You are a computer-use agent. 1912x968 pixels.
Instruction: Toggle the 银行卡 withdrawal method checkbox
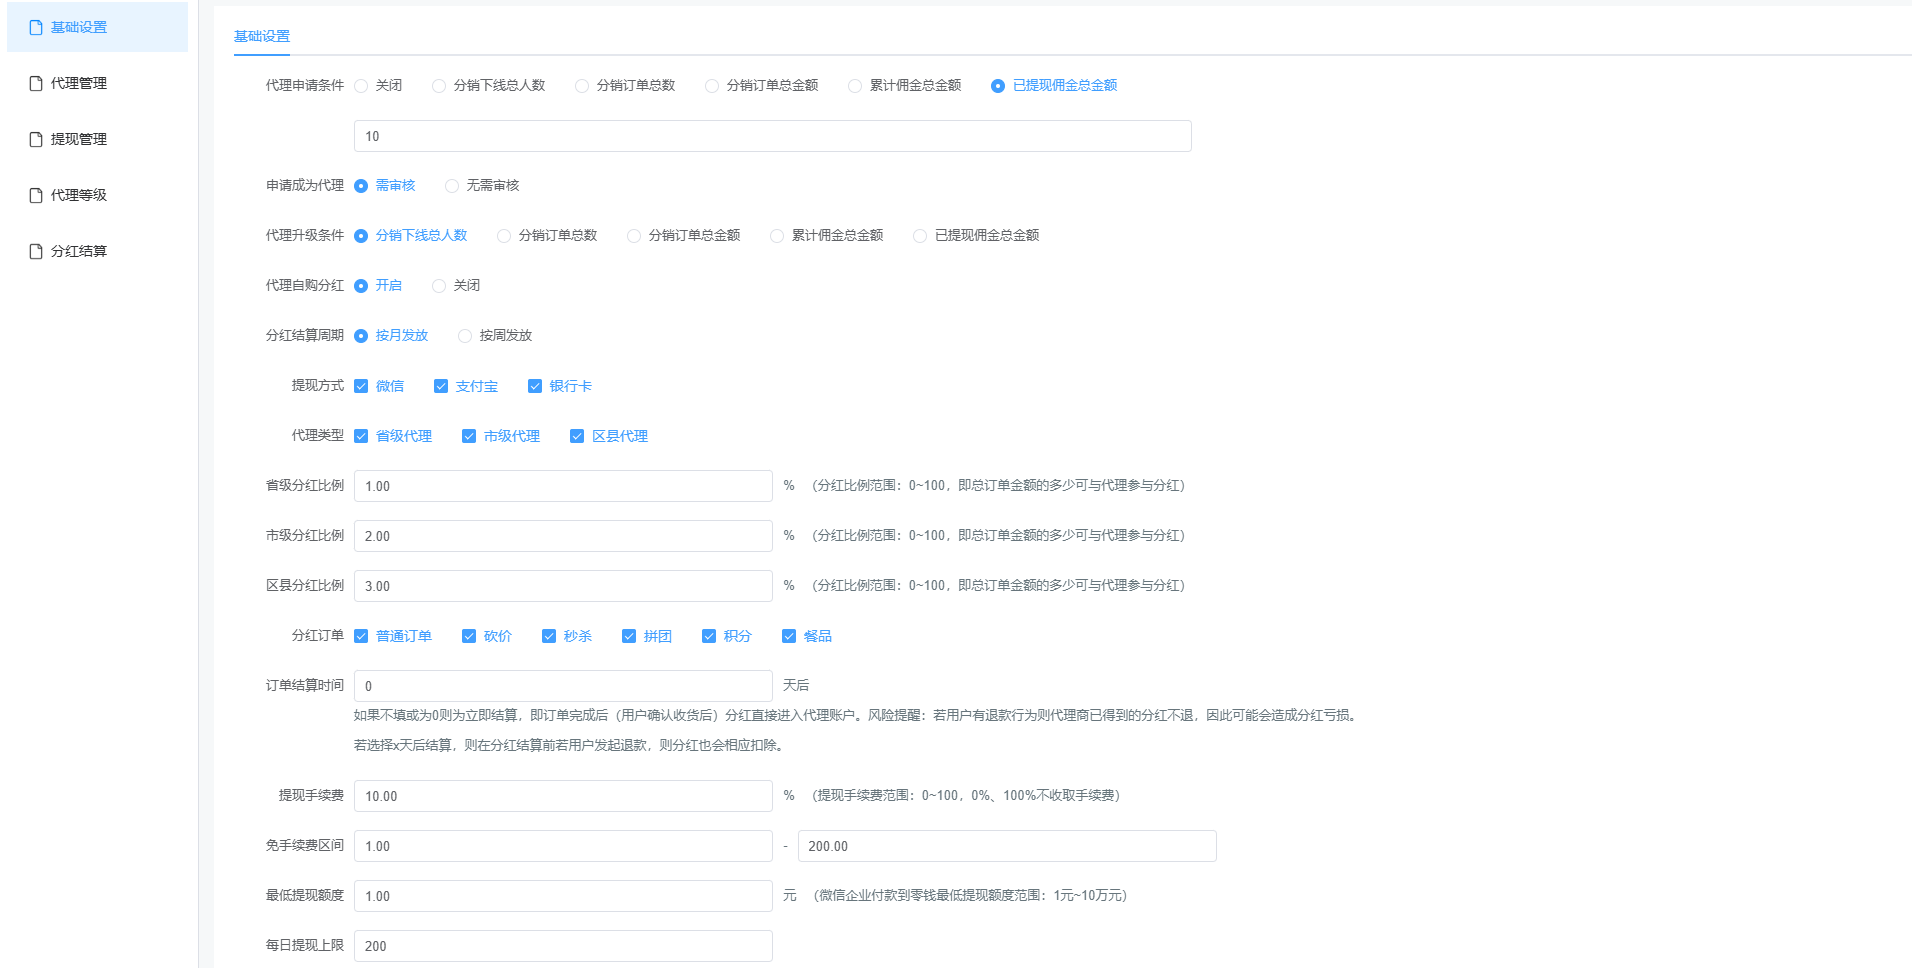[535, 386]
